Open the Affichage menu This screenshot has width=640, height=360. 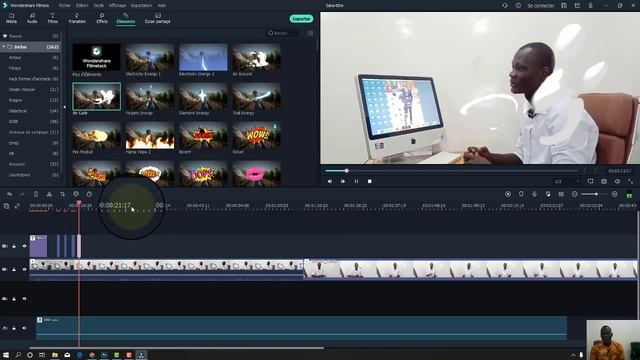click(x=118, y=5)
